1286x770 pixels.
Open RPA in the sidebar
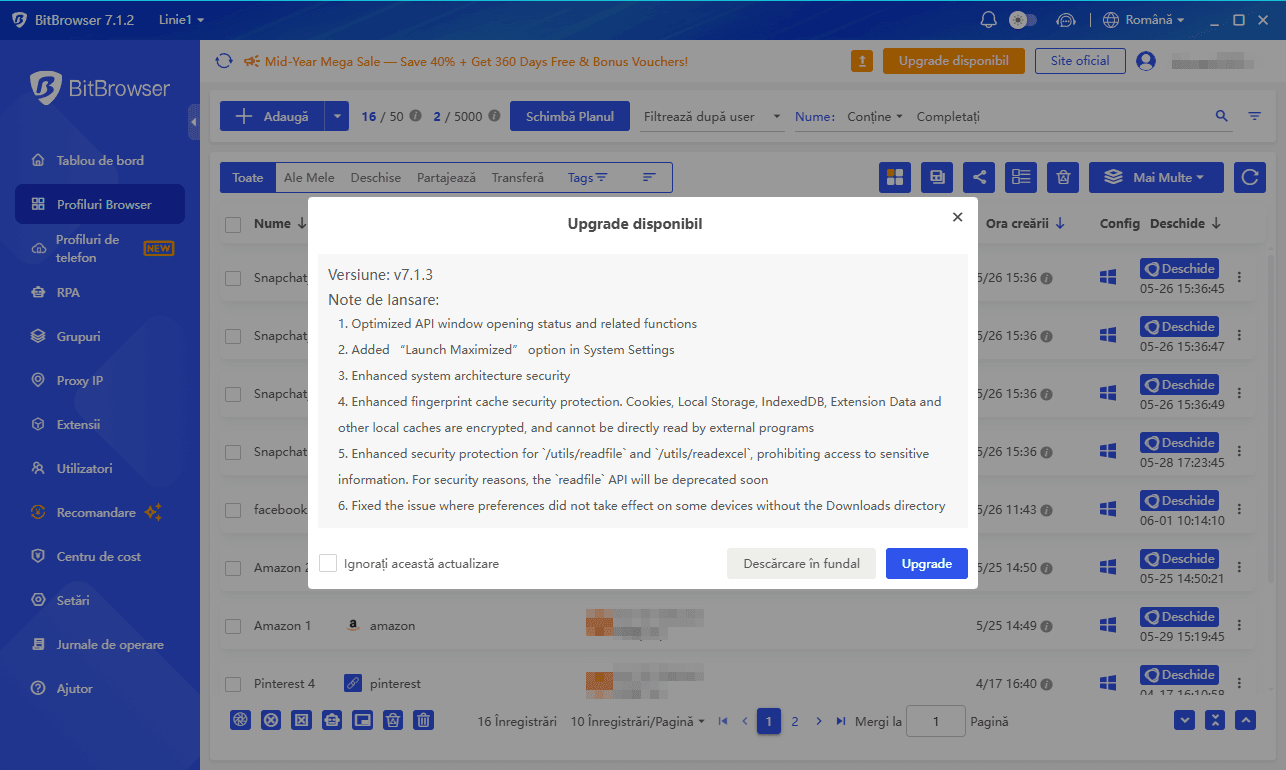[100, 292]
